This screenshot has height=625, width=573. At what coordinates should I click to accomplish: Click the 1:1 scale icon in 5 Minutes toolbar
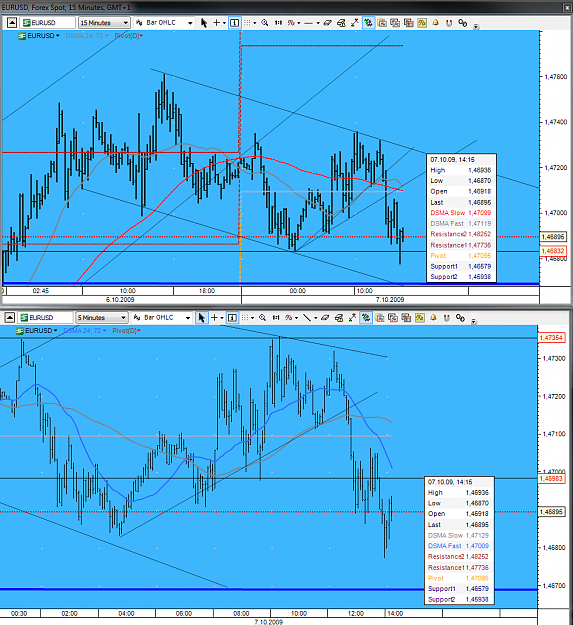point(276,318)
